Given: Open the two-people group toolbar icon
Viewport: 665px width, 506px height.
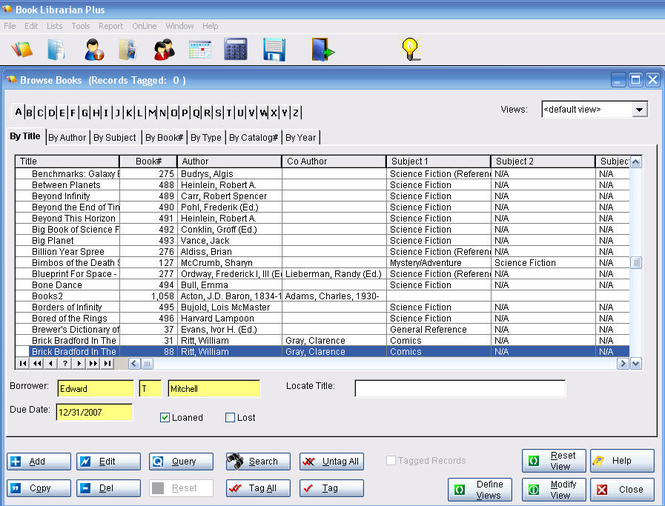Looking at the screenshot, I should [164, 49].
